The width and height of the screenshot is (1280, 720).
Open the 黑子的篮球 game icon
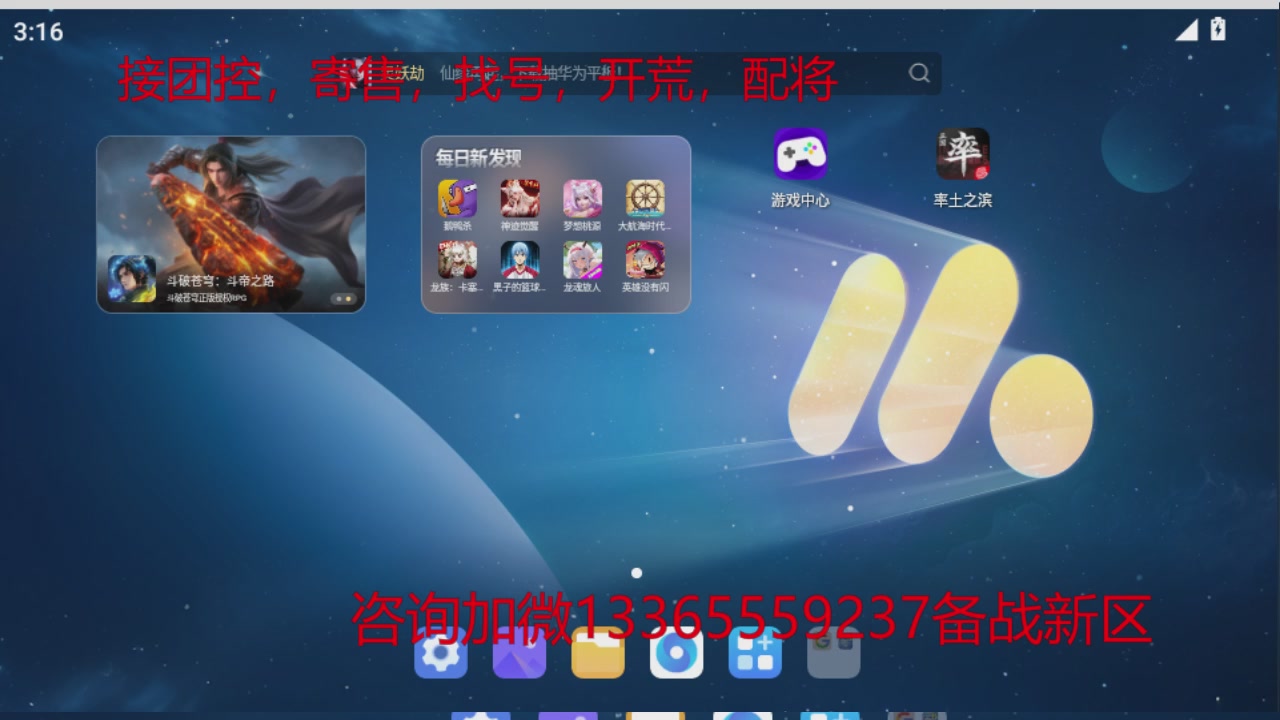(x=520, y=260)
